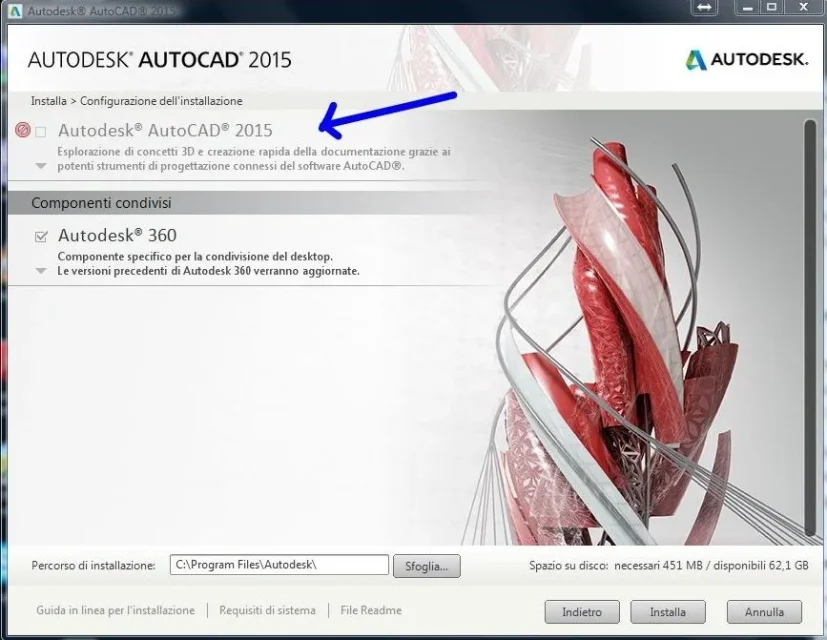Open the Requisiti di sistema link
Image resolution: width=827 pixels, height=640 pixels.
(267, 610)
